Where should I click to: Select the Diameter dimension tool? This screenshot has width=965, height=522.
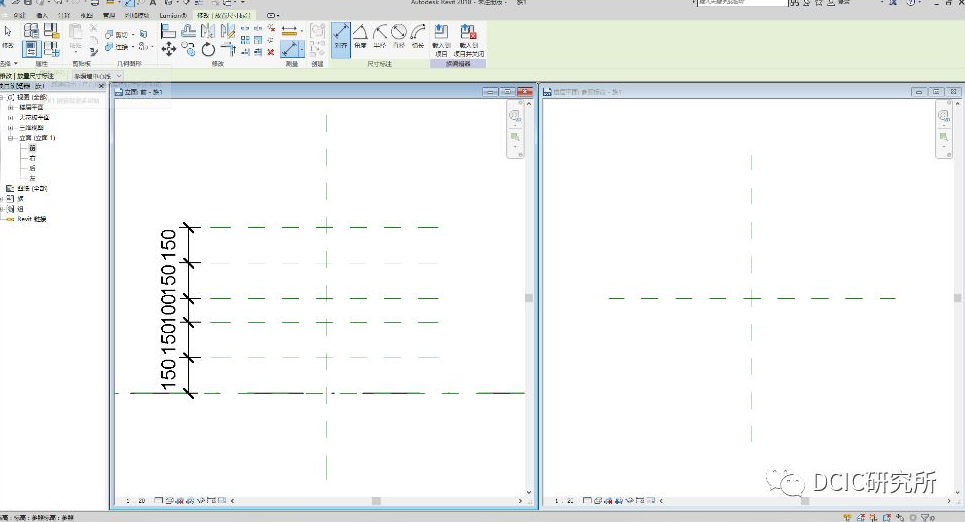pyautogui.click(x=399, y=36)
